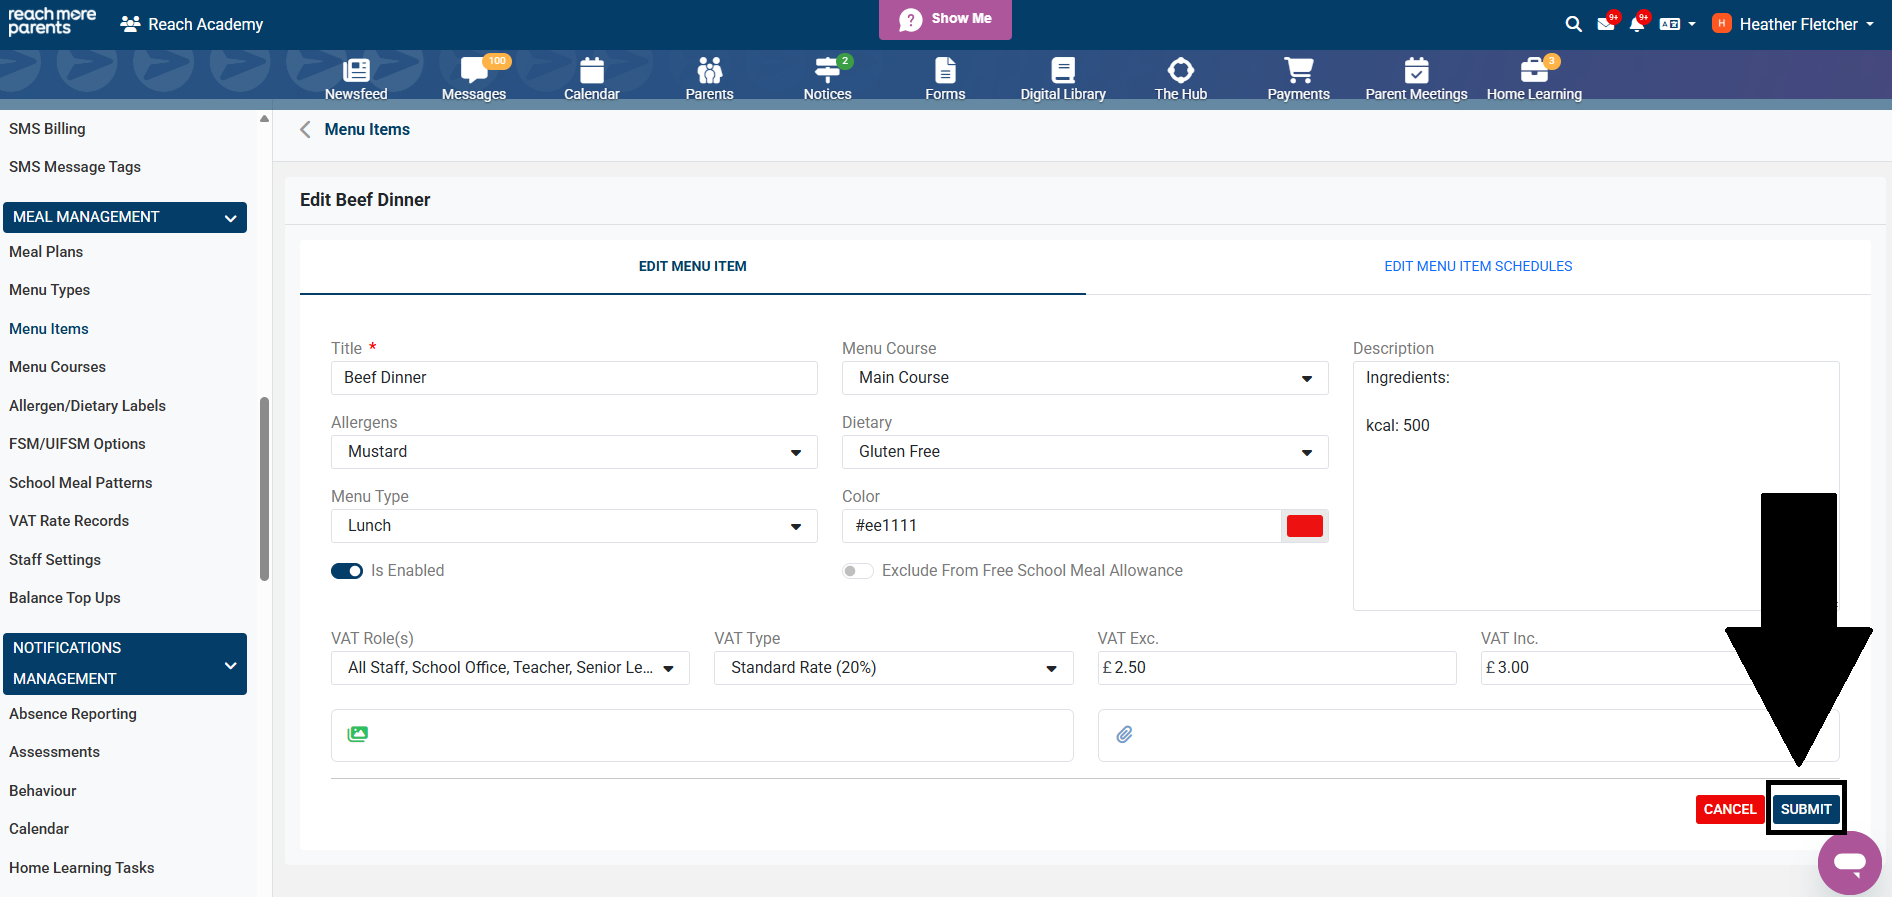Switch to Edit Menu Item Schedules tab
Viewport: 1892px width, 897px height.
1477,267
